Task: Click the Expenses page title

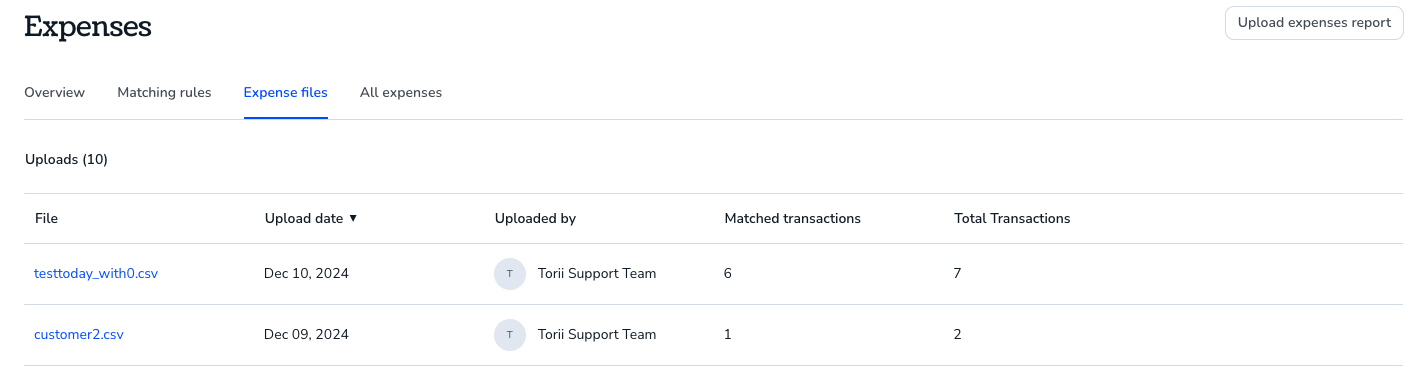Action: 88,27
